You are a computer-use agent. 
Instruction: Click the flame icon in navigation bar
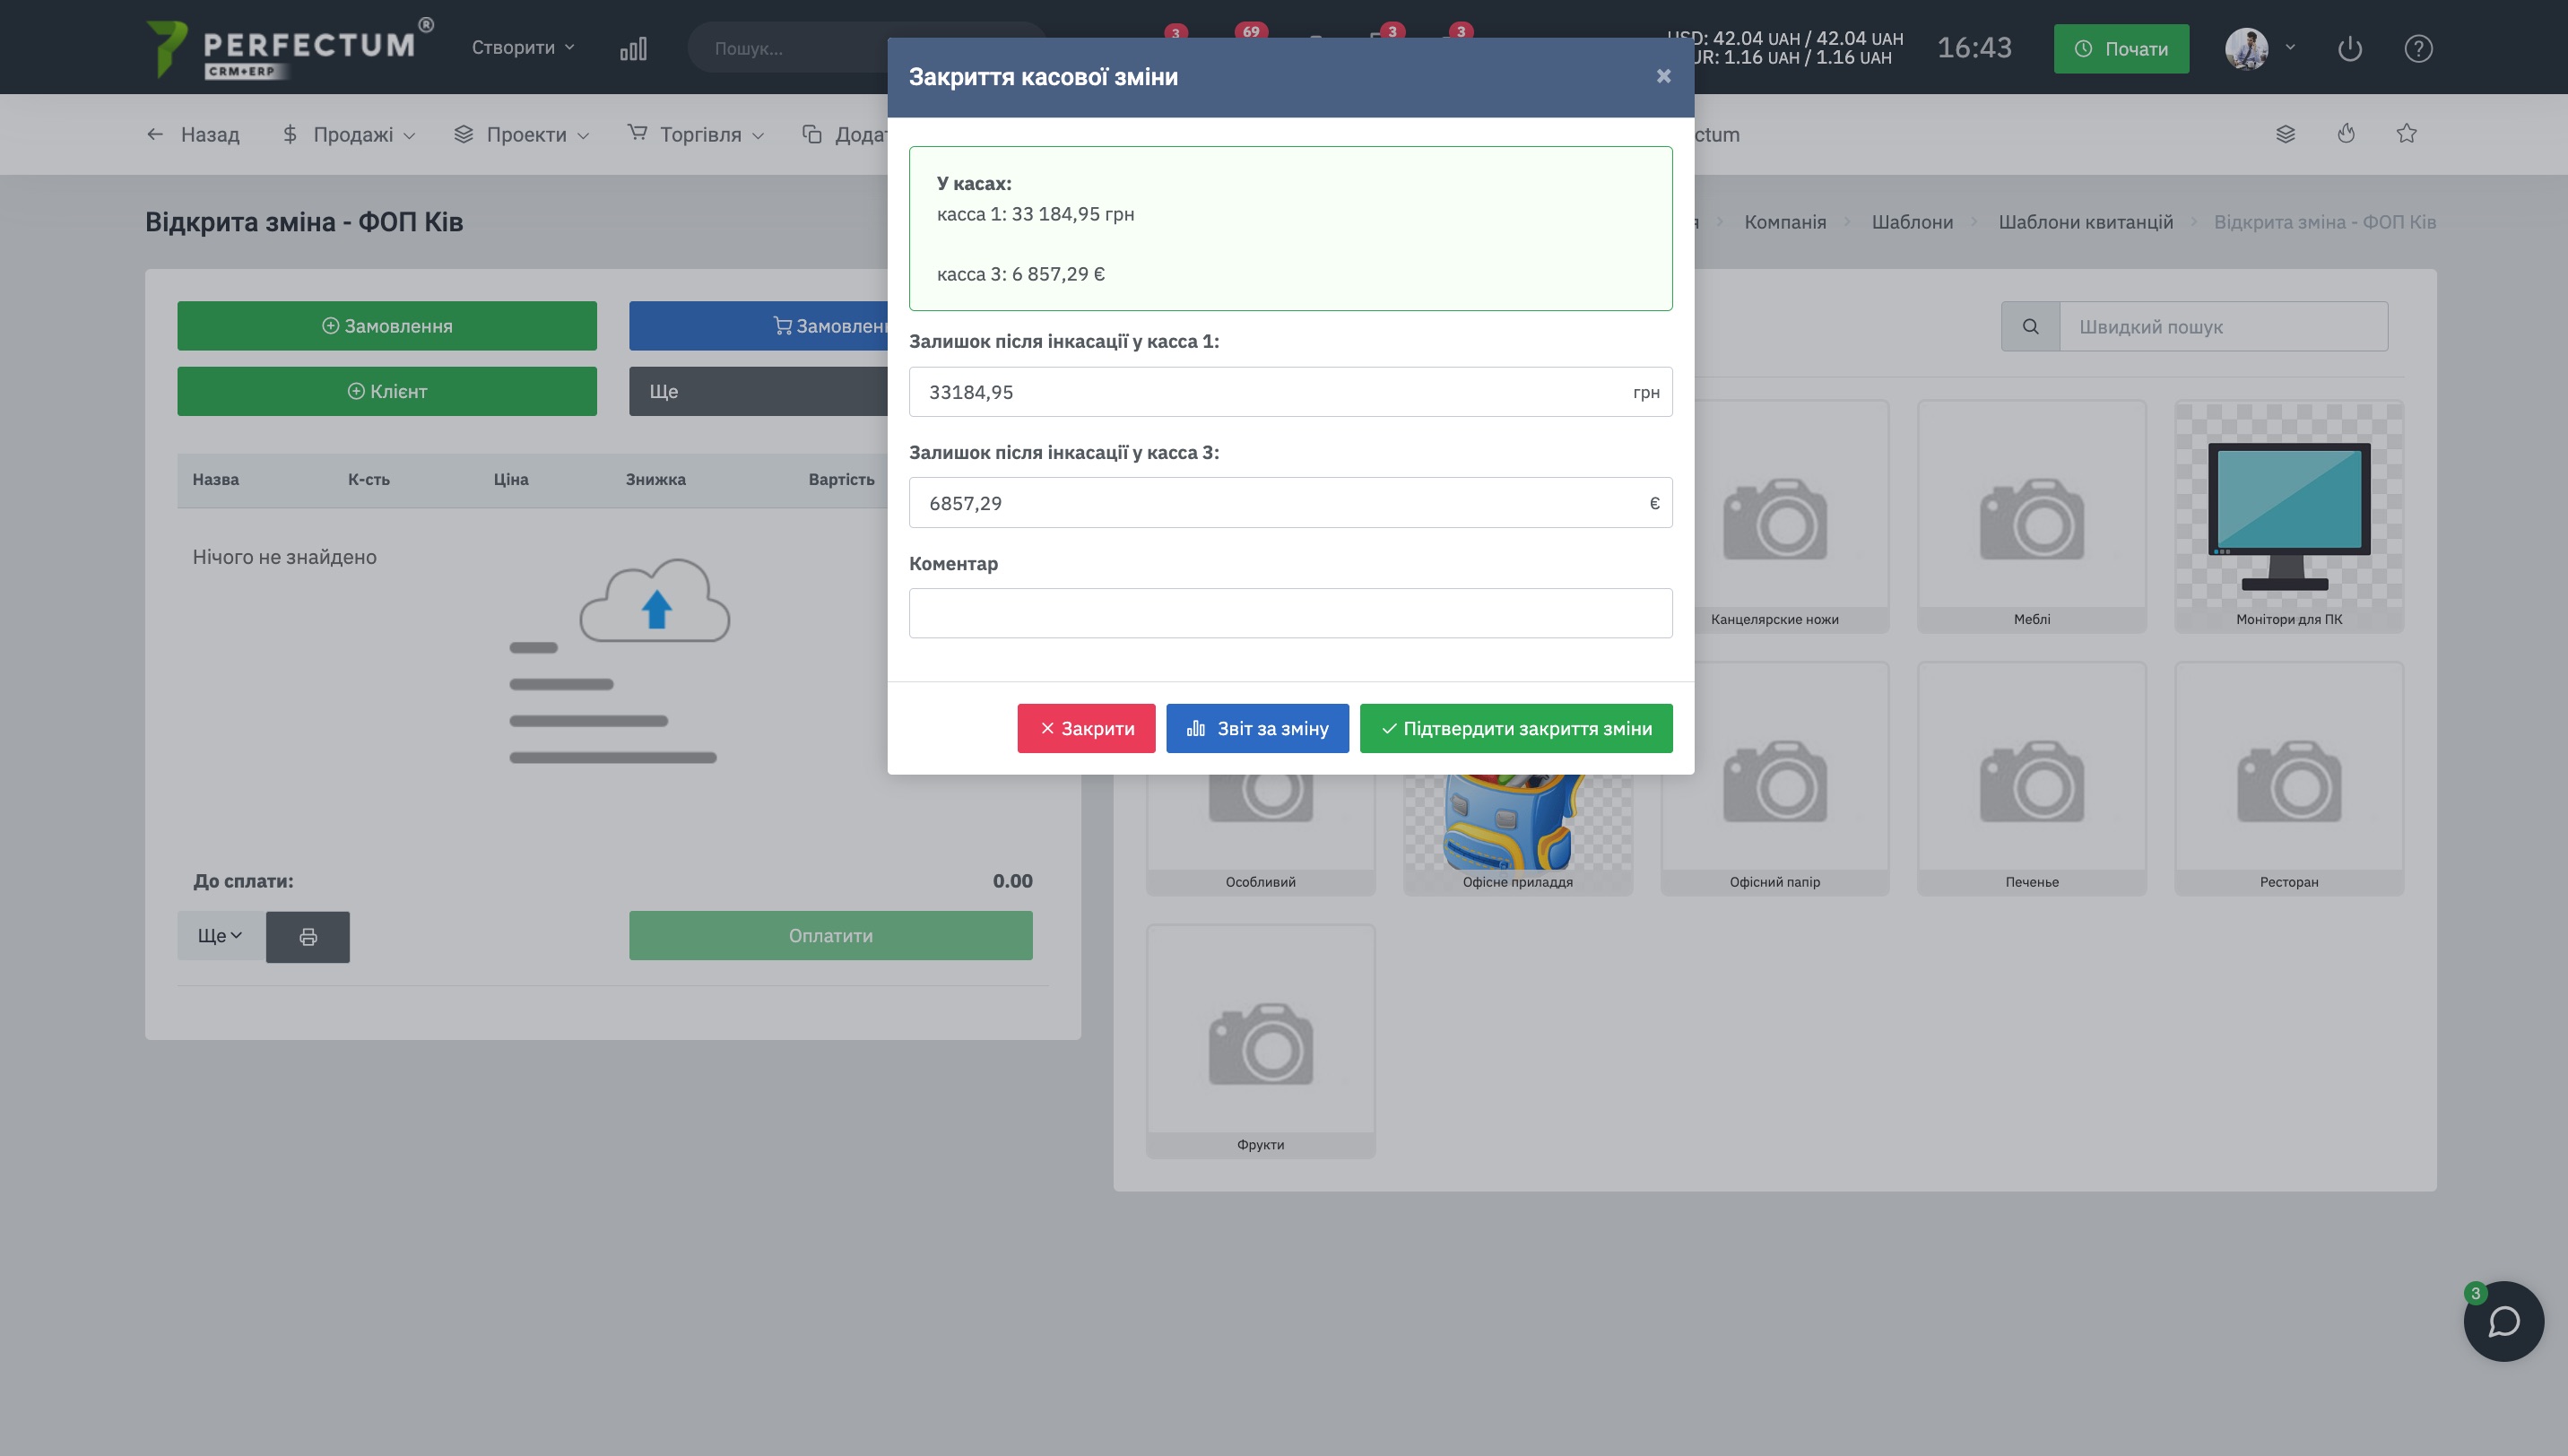(2346, 134)
